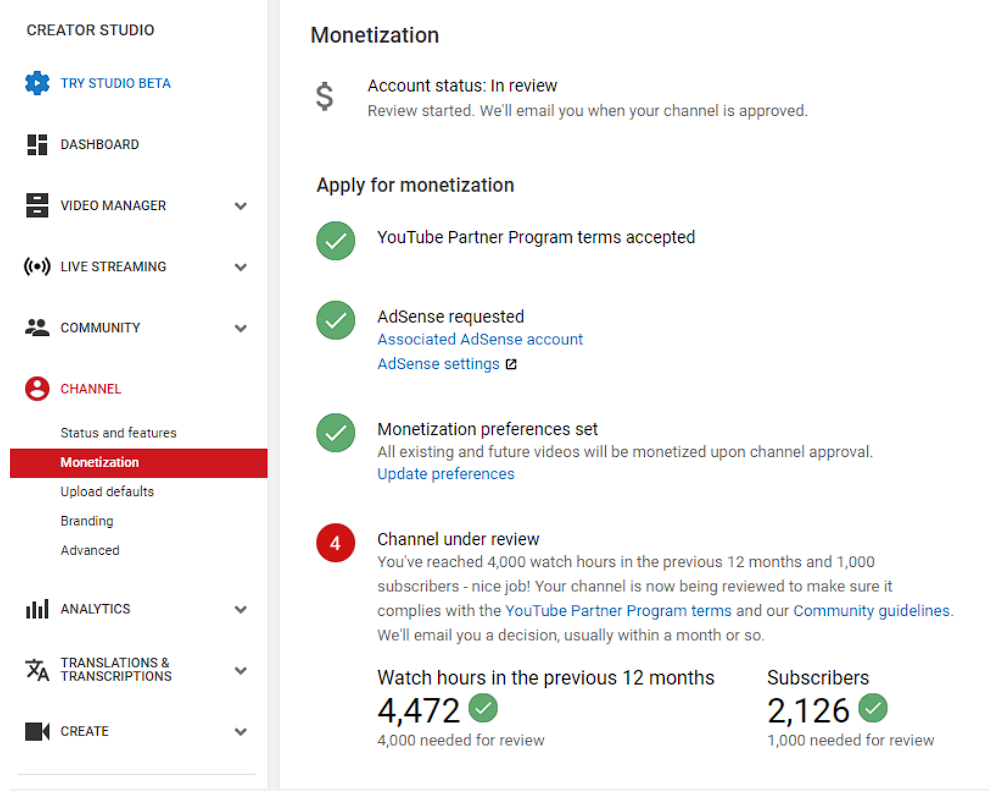Select the Create clapperboard icon
989x791 pixels.
[x=37, y=731]
